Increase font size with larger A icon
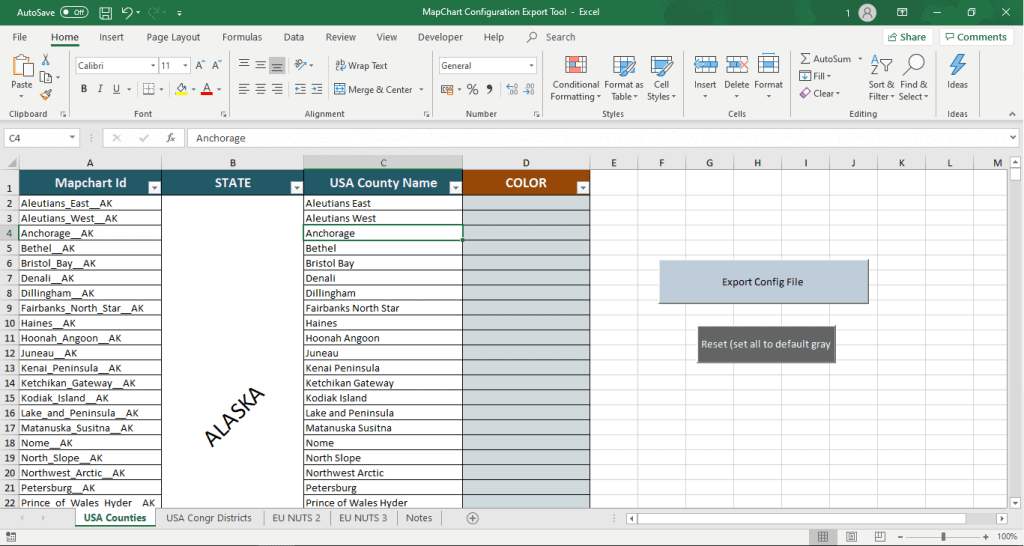This screenshot has width=1024, height=546. [200, 65]
